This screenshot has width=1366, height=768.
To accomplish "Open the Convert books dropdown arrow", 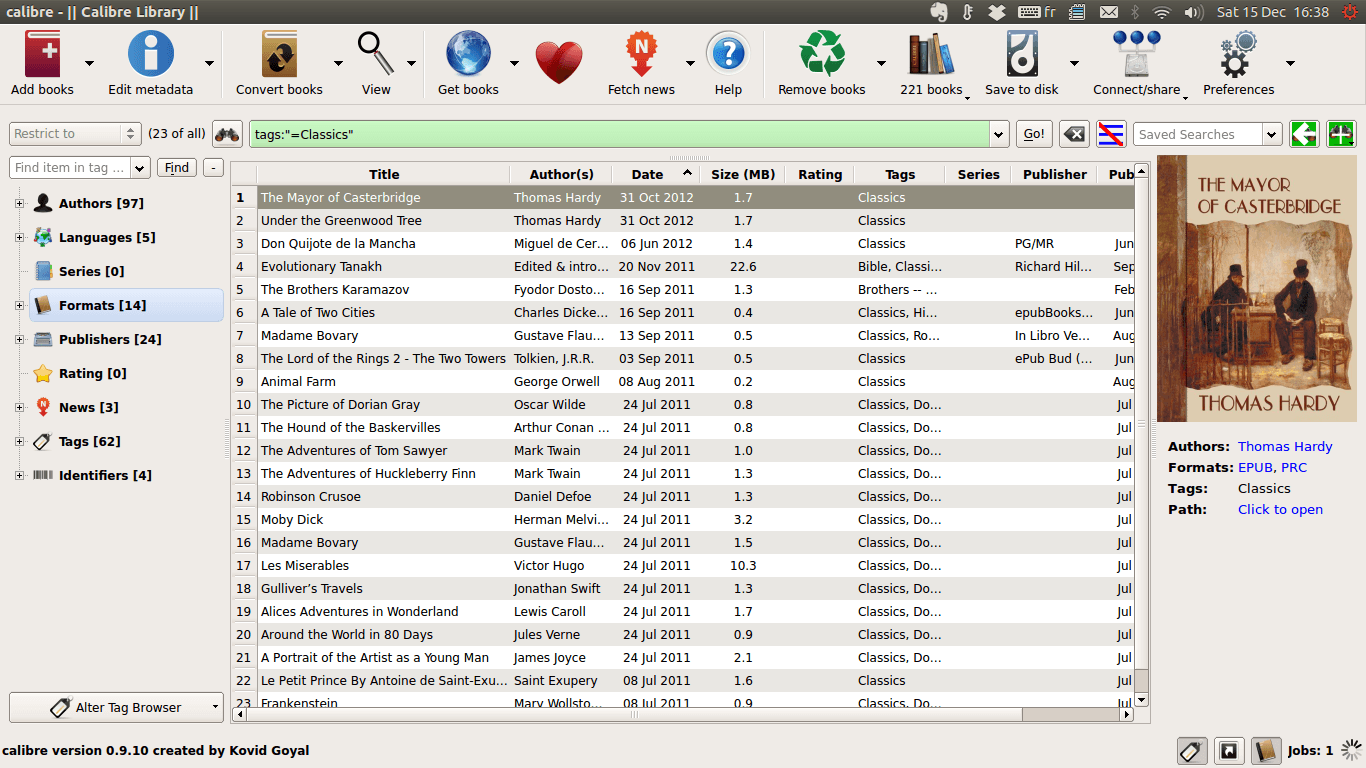I will pyautogui.click(x=338, y=63).
